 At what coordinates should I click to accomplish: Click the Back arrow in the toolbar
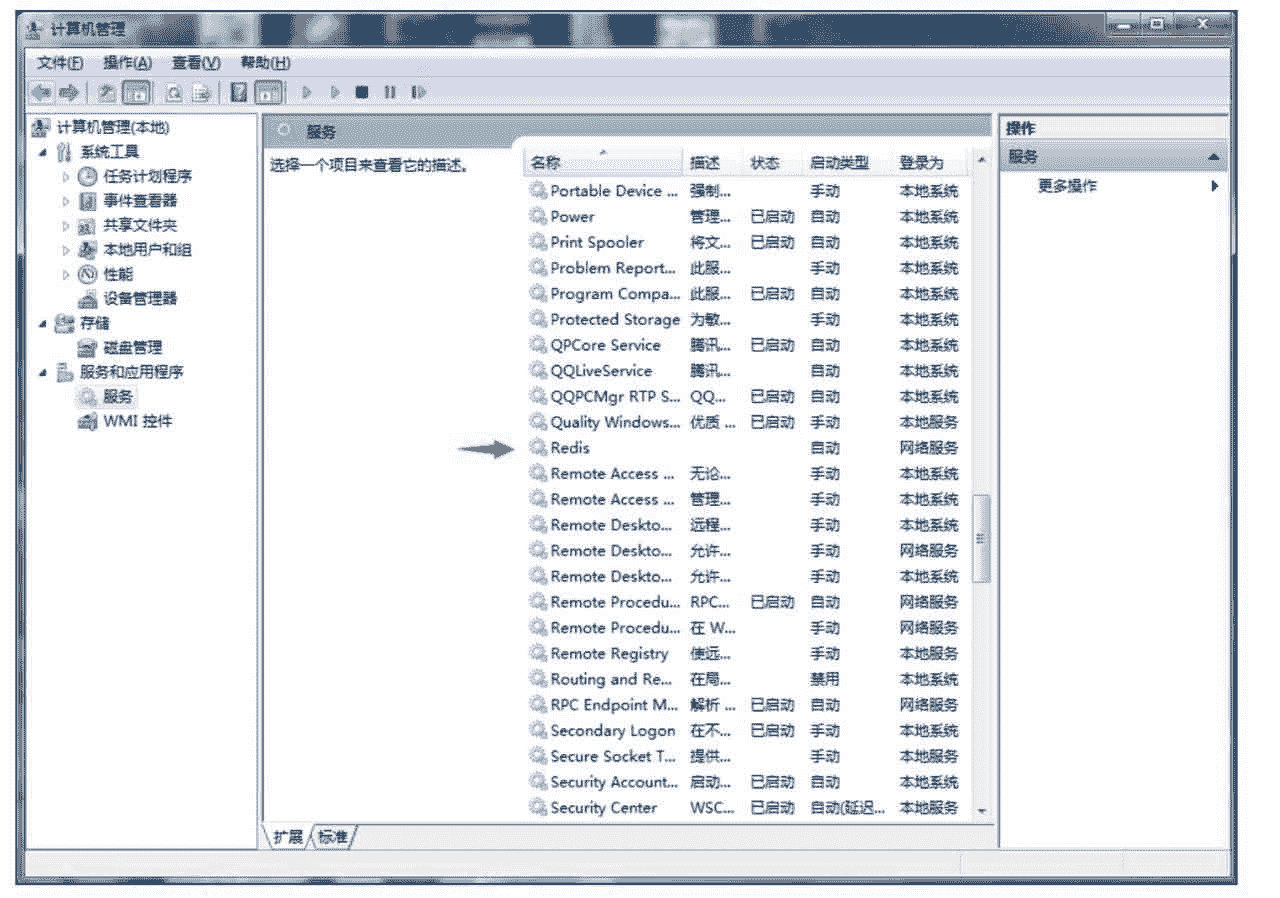pyautogui.click(x=41, y=93)
